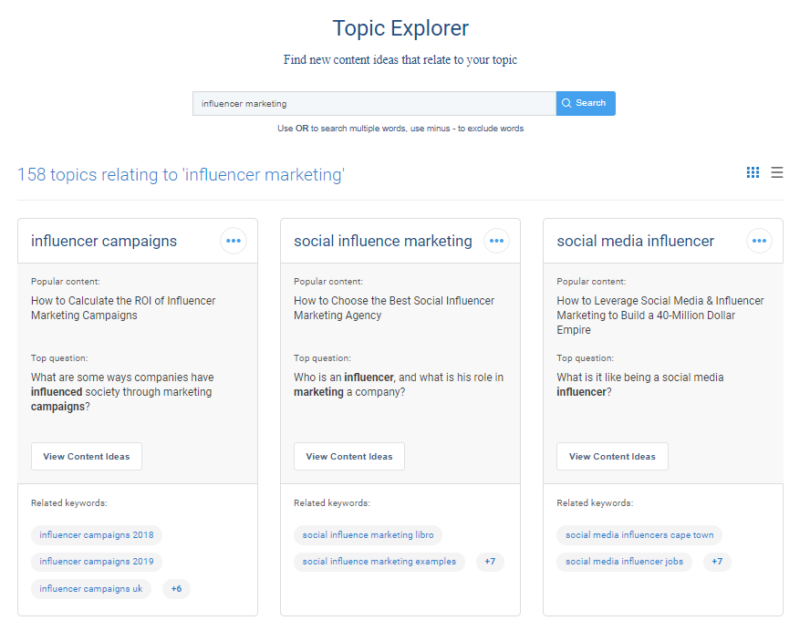Select keyword tag influencer campaigns uk
810x631 pixels.
[91, 589]
